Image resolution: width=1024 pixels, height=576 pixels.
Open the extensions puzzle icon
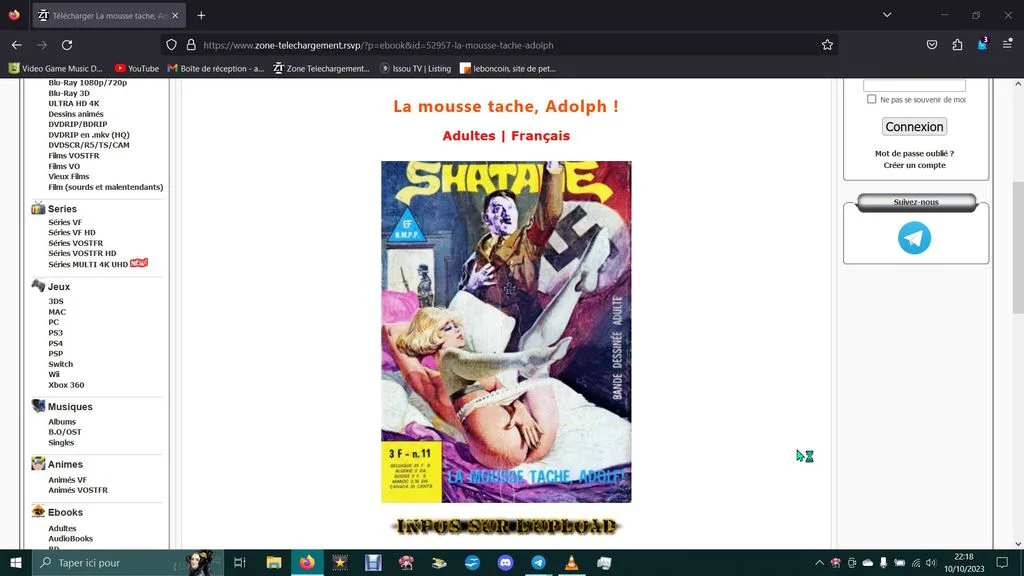(x=957, y=45)
